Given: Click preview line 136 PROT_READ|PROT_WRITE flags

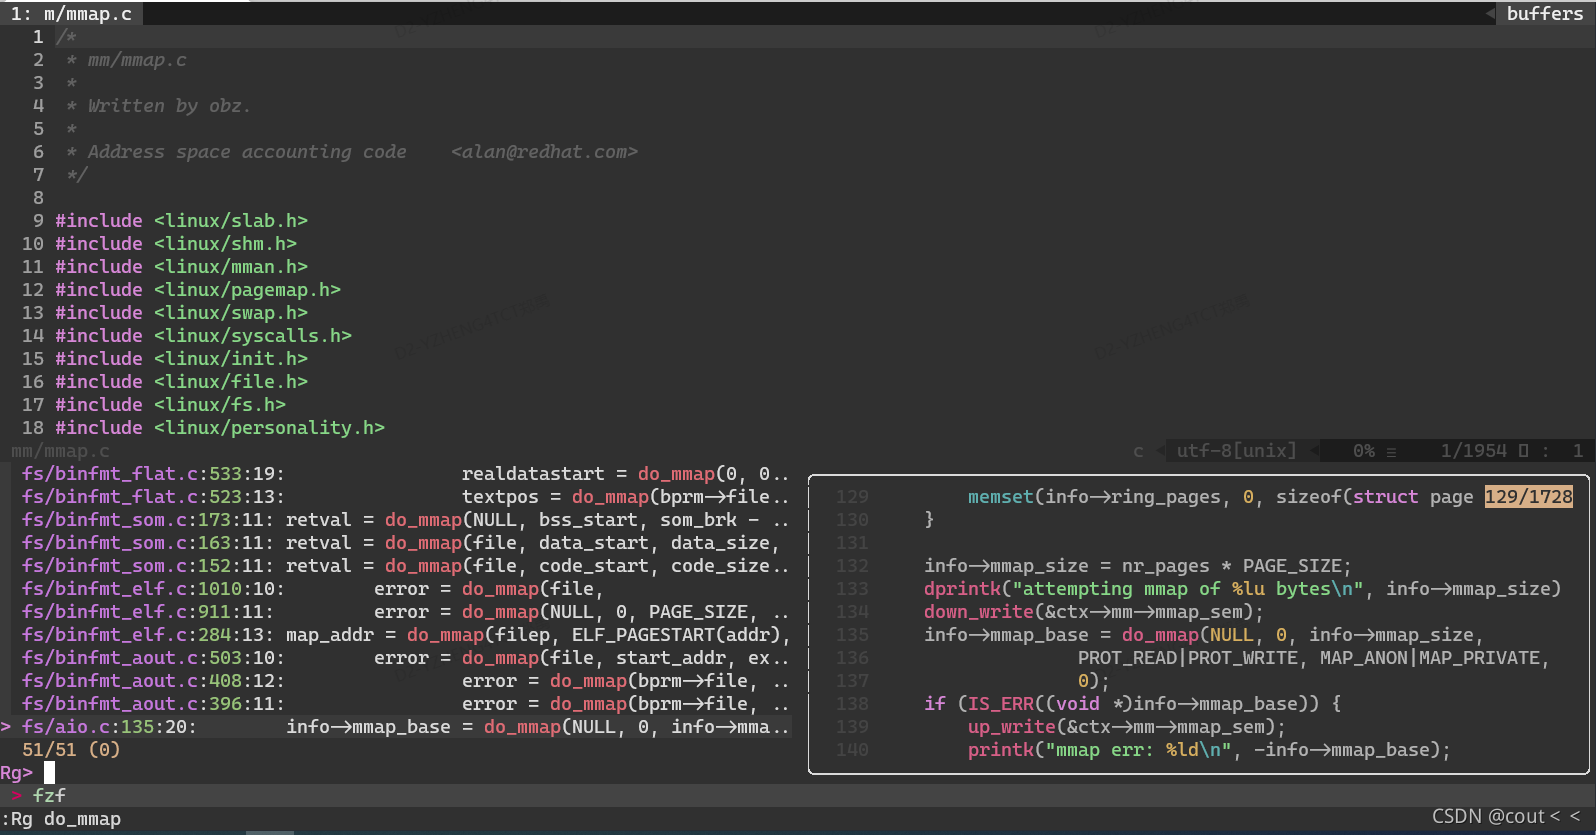Looking at the screenshot, I should pos(1314,658).
